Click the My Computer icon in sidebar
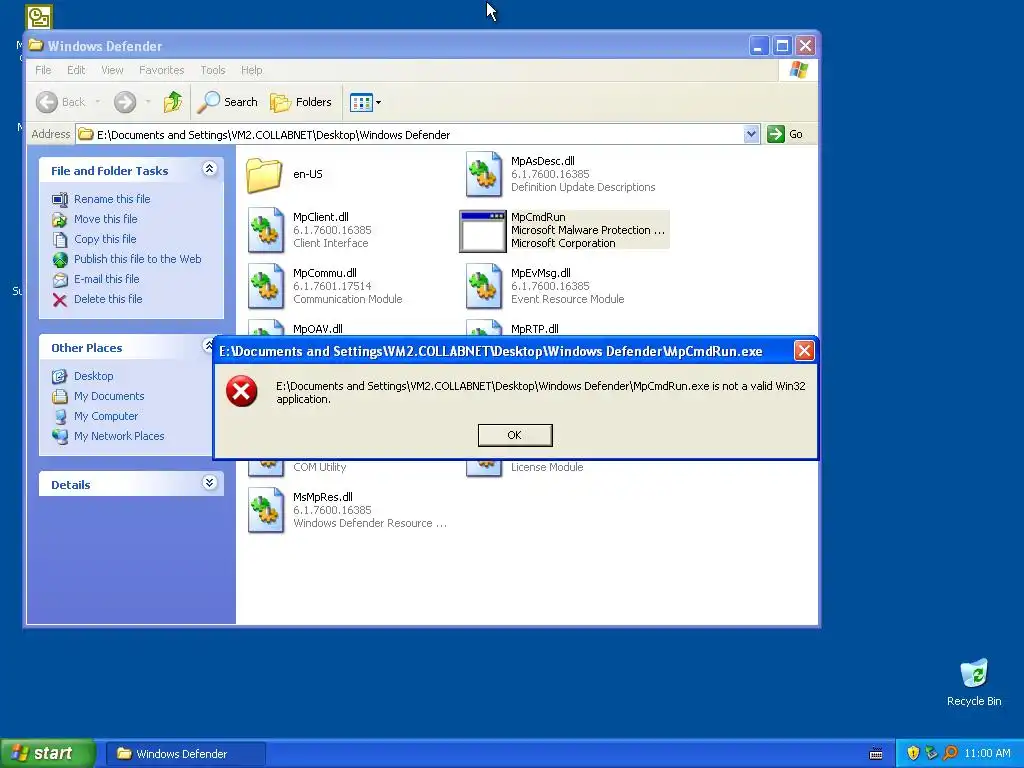Screen dimensions: 1024x768 60,417
